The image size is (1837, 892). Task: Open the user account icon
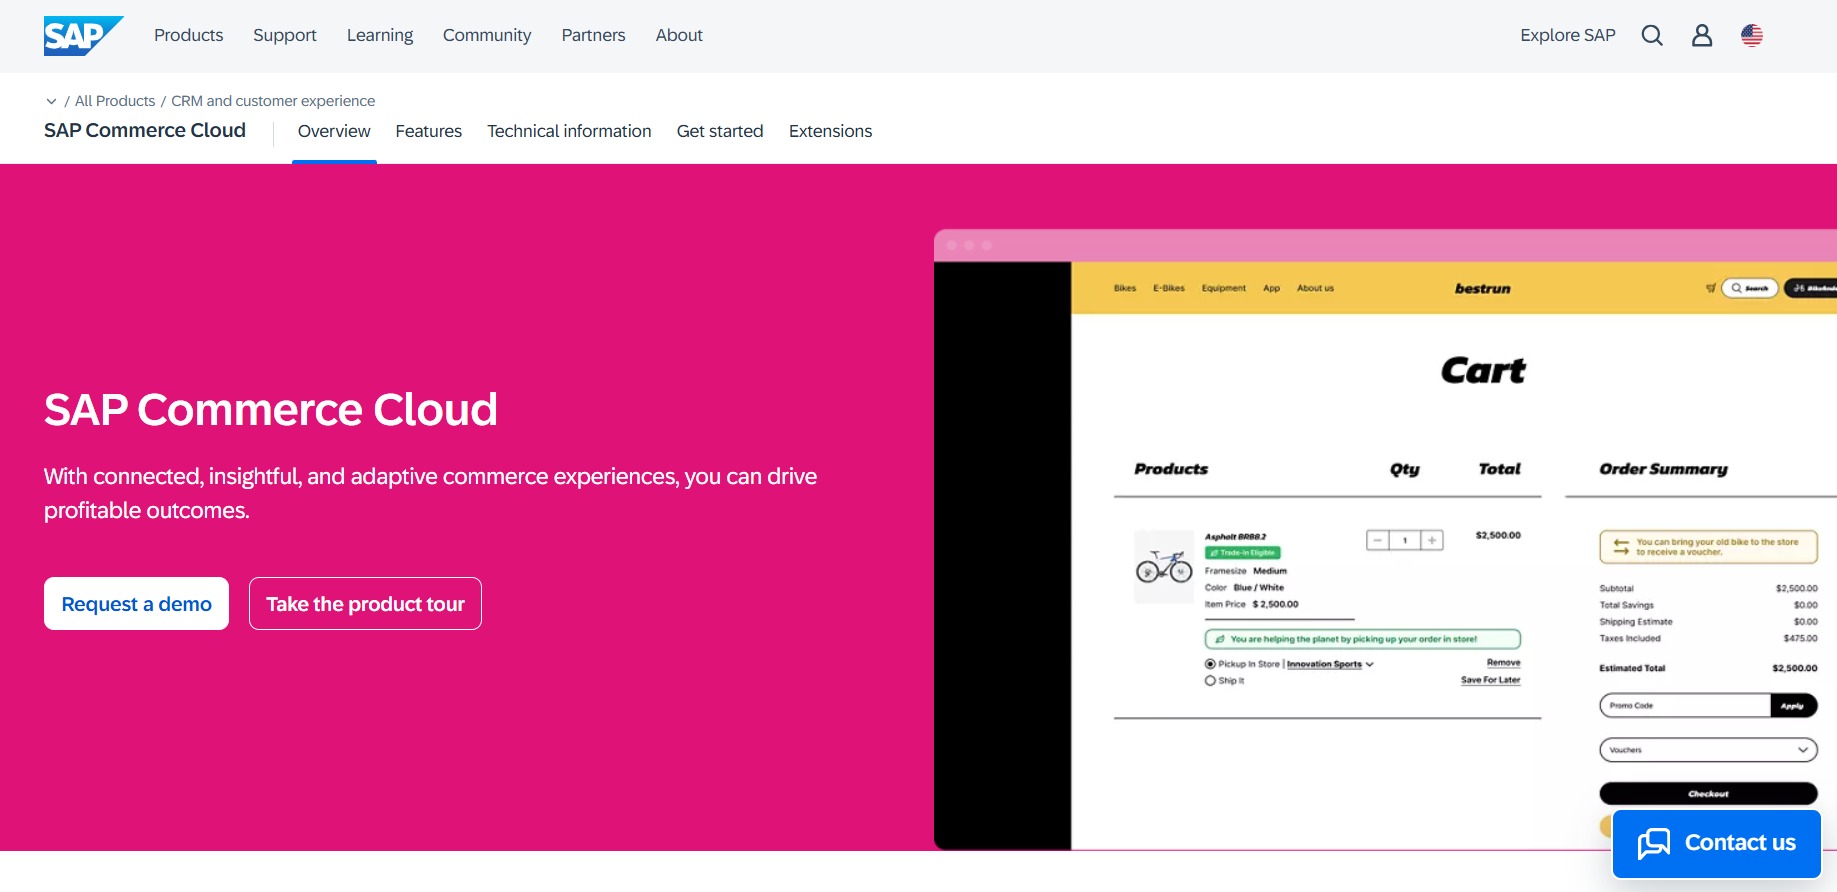(x=1702, y=36)
